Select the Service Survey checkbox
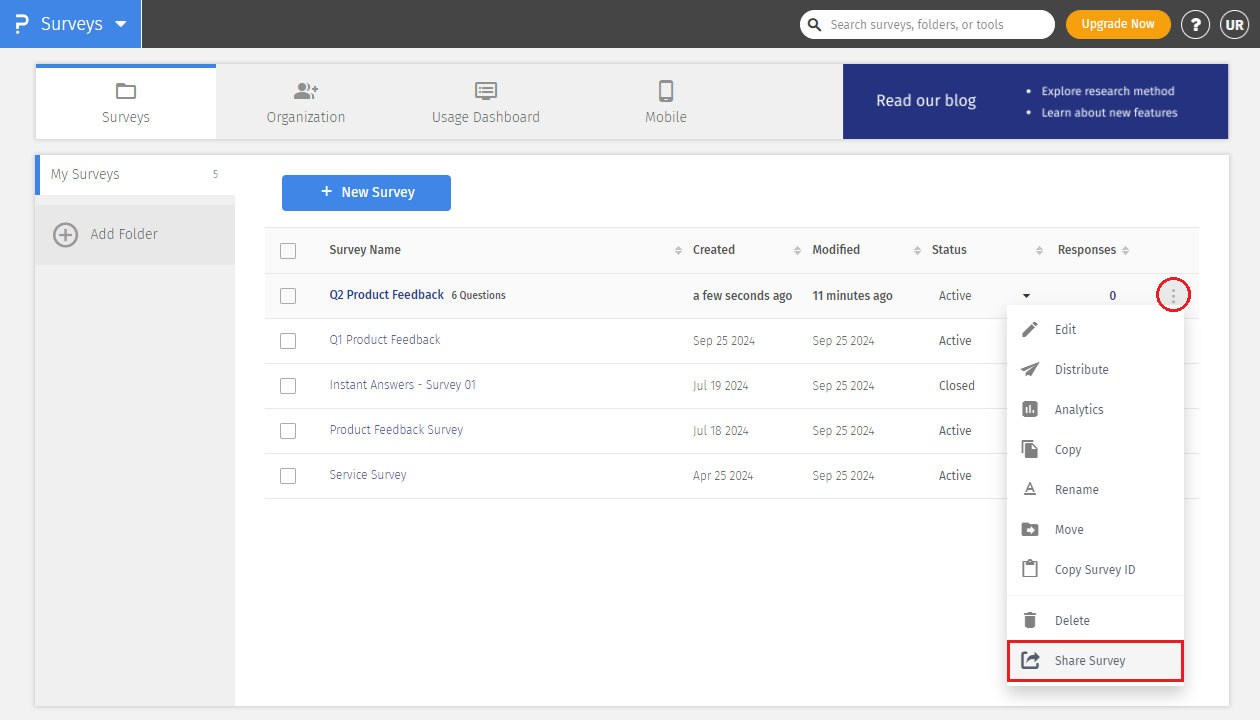Image resolution: width=1260 pixels, height=720 pixels. tap(288, 476)
